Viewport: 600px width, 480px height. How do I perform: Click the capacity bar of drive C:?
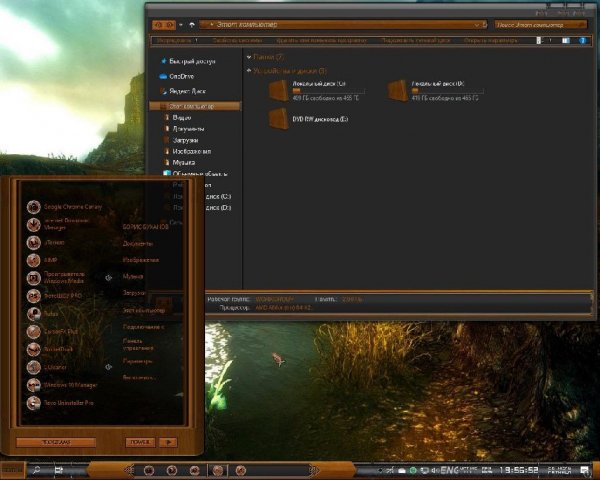[328, 91]
